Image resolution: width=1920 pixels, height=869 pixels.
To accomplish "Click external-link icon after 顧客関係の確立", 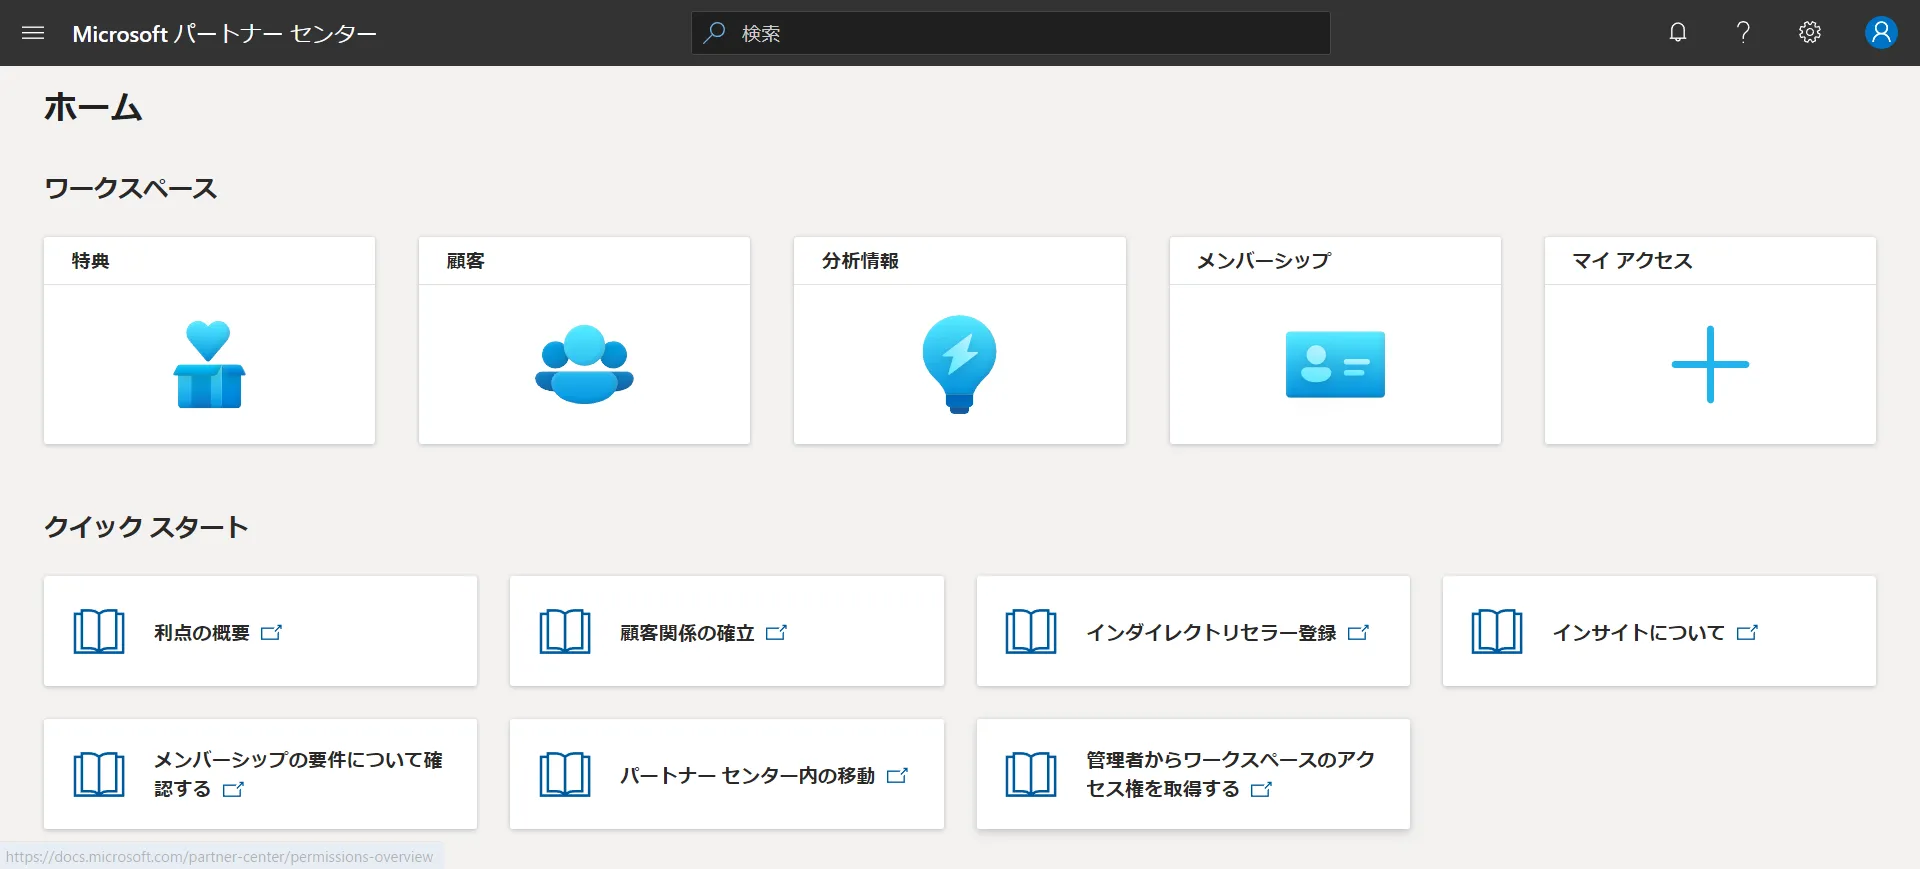I will pyautogui.click(x=777, y=632).
